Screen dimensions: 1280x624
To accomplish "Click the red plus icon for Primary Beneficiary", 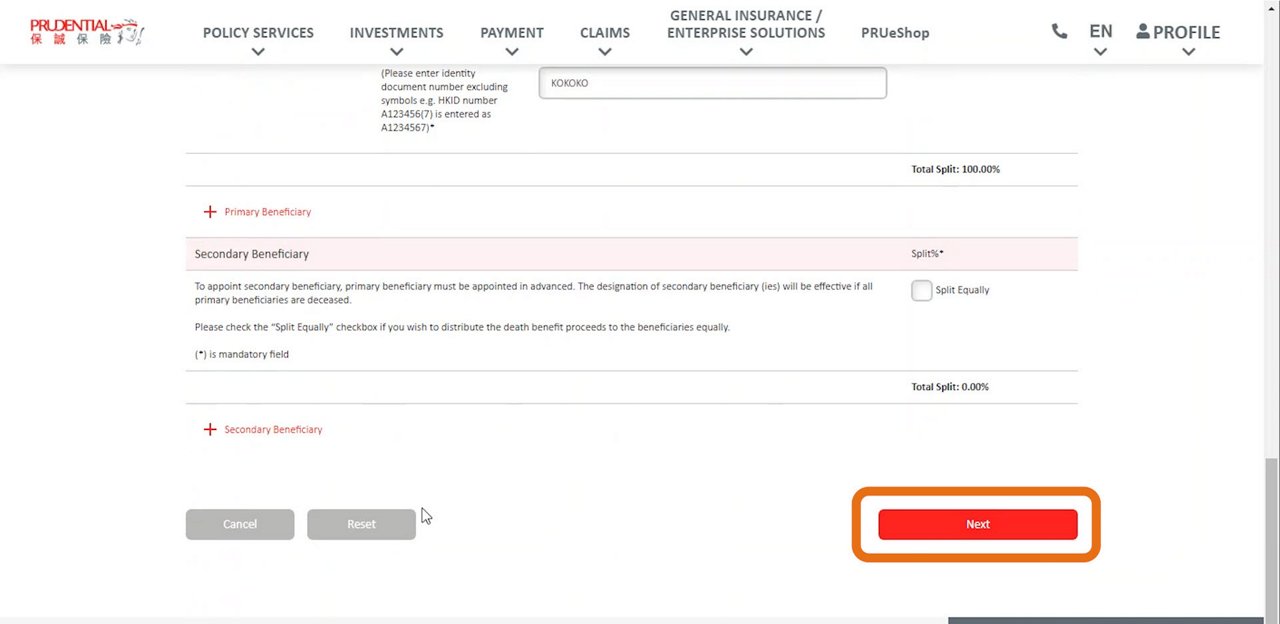I will coord(210,212).
